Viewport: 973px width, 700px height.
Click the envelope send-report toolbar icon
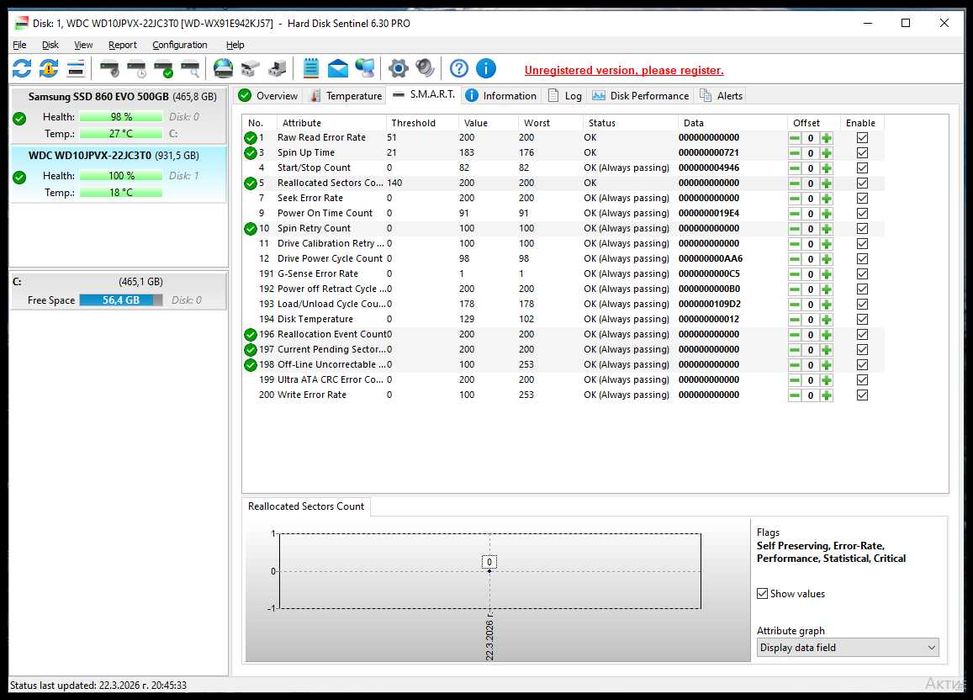[338, 69]
